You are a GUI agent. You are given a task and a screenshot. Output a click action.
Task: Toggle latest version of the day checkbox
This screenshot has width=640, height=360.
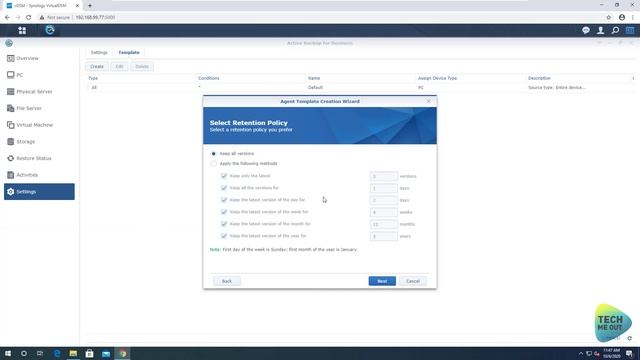(x=224, y=200)
